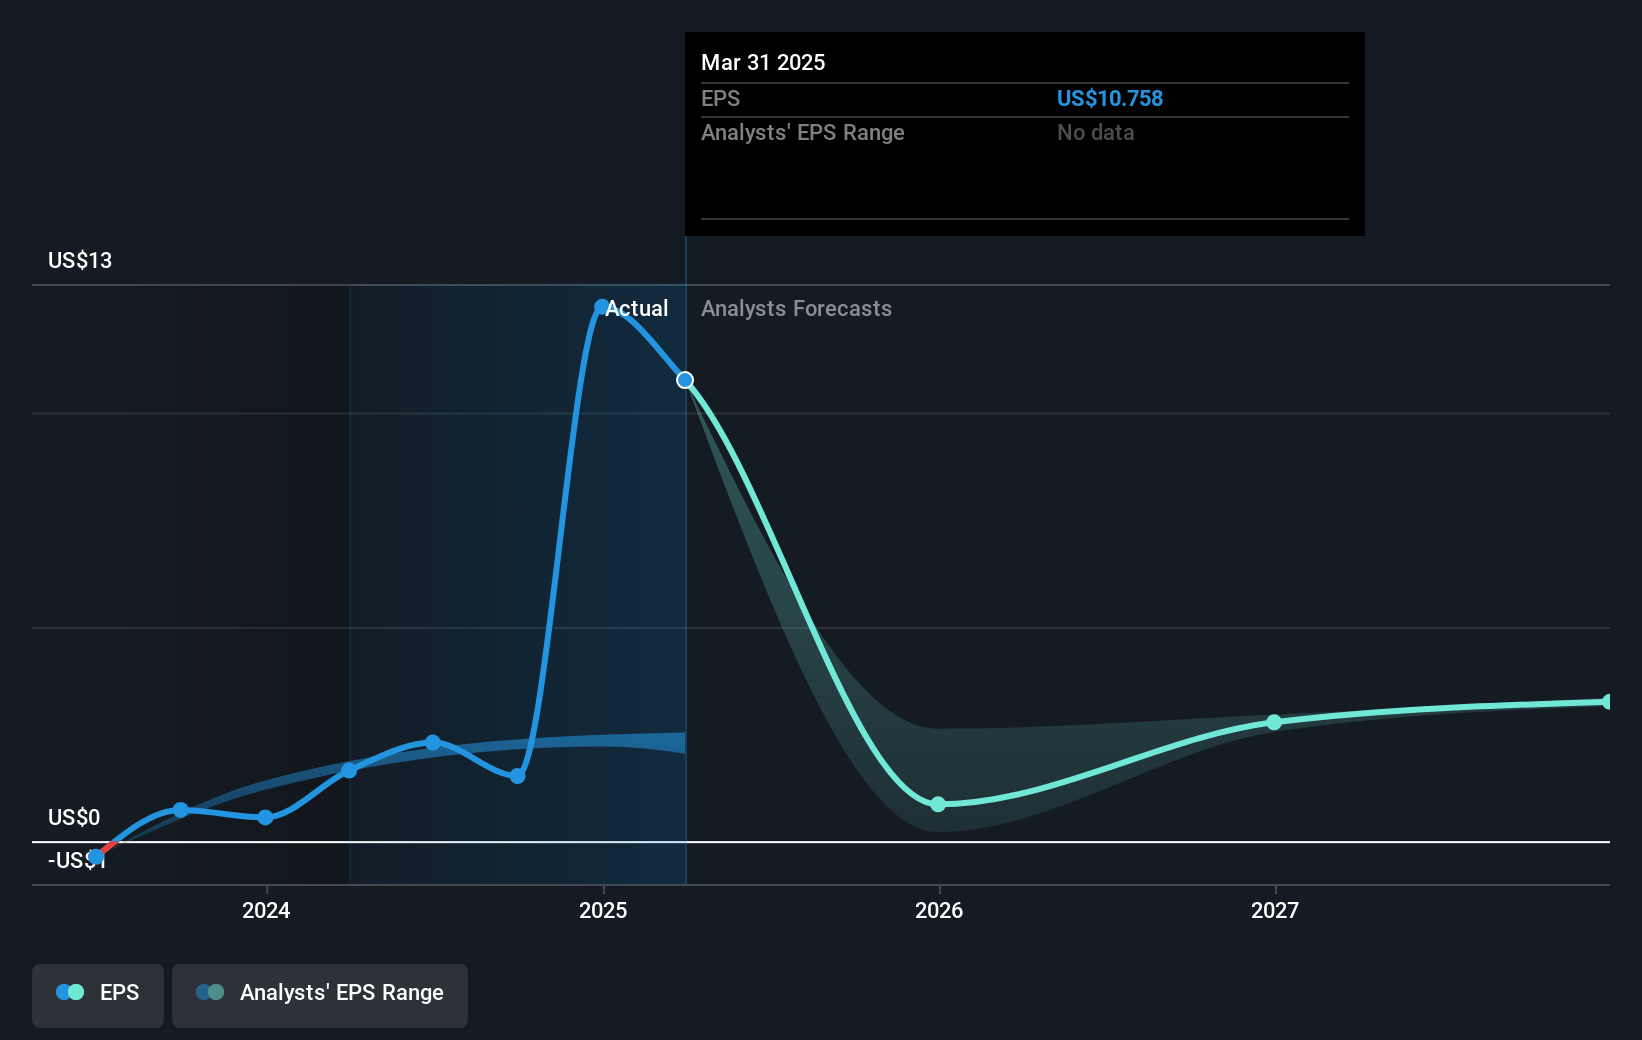Toggle the Analysts' EPS Range legend button
This screenshot has width=1642, height=1040.
320,995
